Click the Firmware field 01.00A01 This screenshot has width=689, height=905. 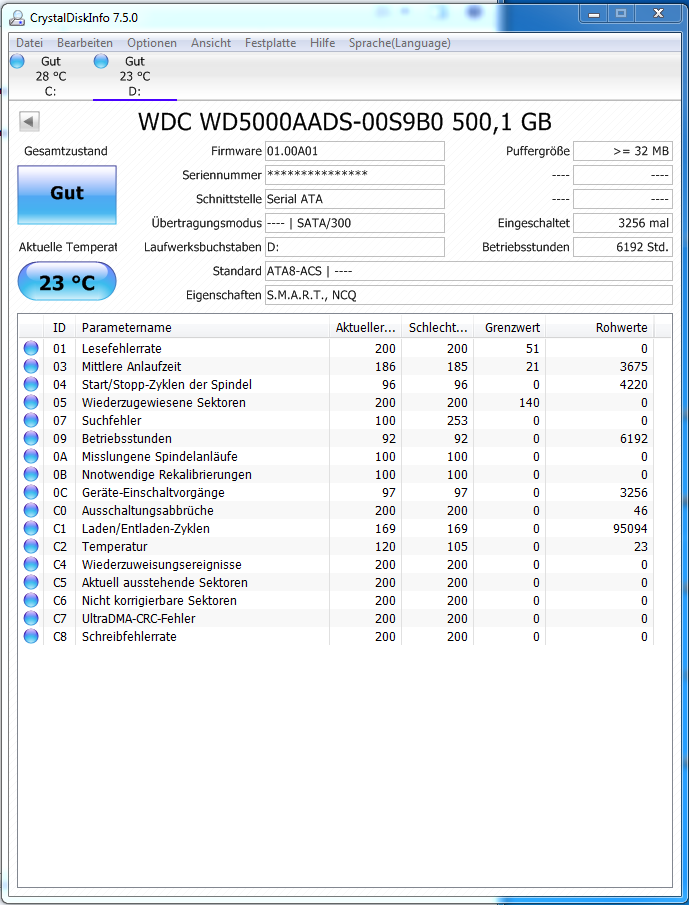point(355,151)
